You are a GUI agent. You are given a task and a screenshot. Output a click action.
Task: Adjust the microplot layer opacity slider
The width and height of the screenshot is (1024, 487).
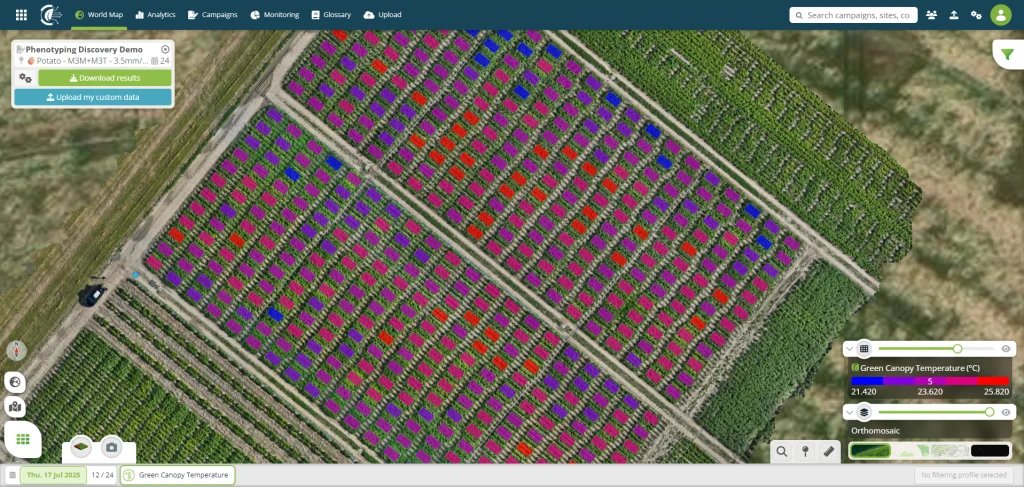[935, 349]
